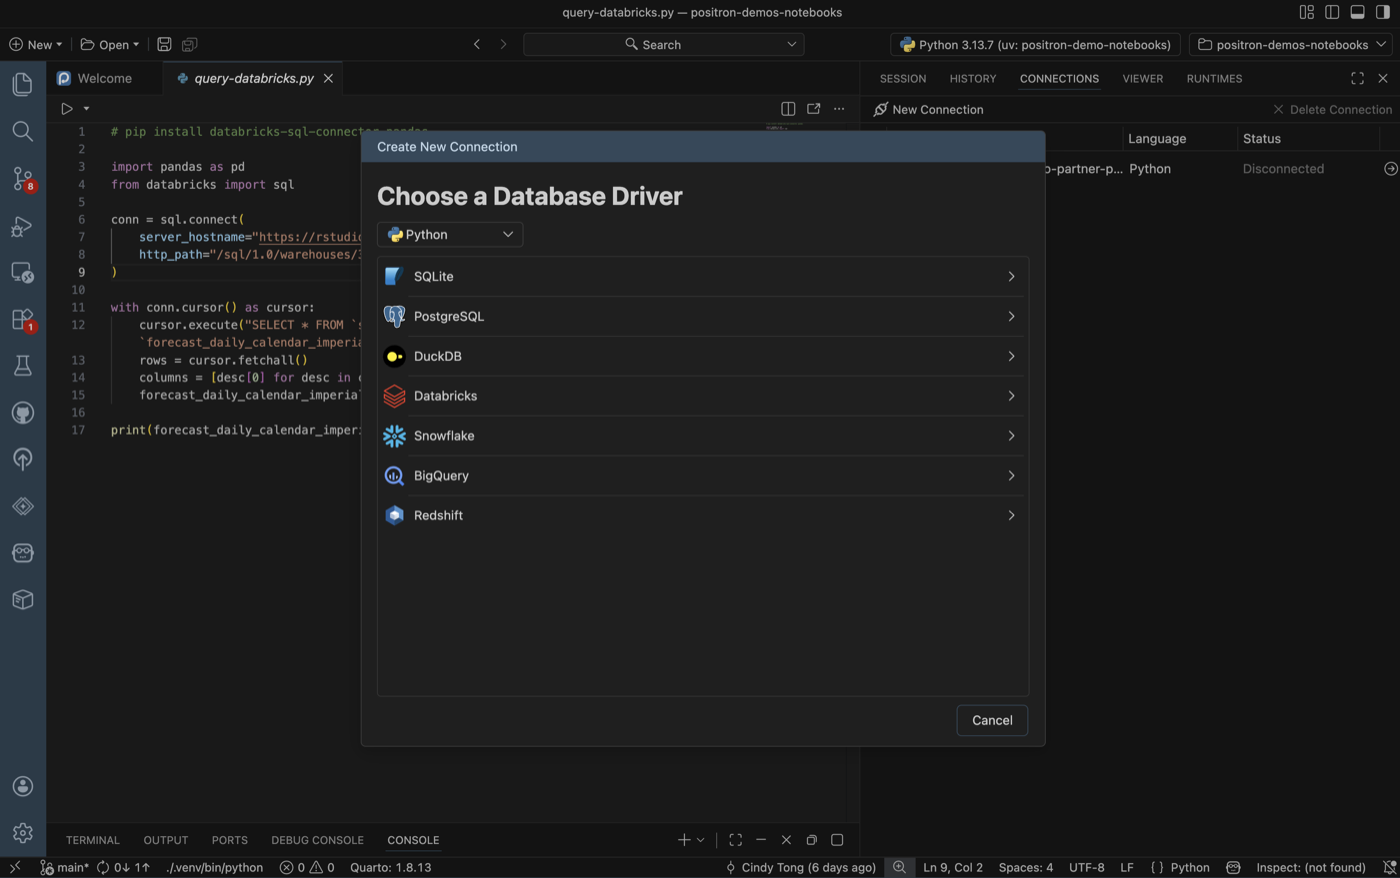Choose the DuckDB driver
Screen dimensions: 1400x878
point(702,356)
